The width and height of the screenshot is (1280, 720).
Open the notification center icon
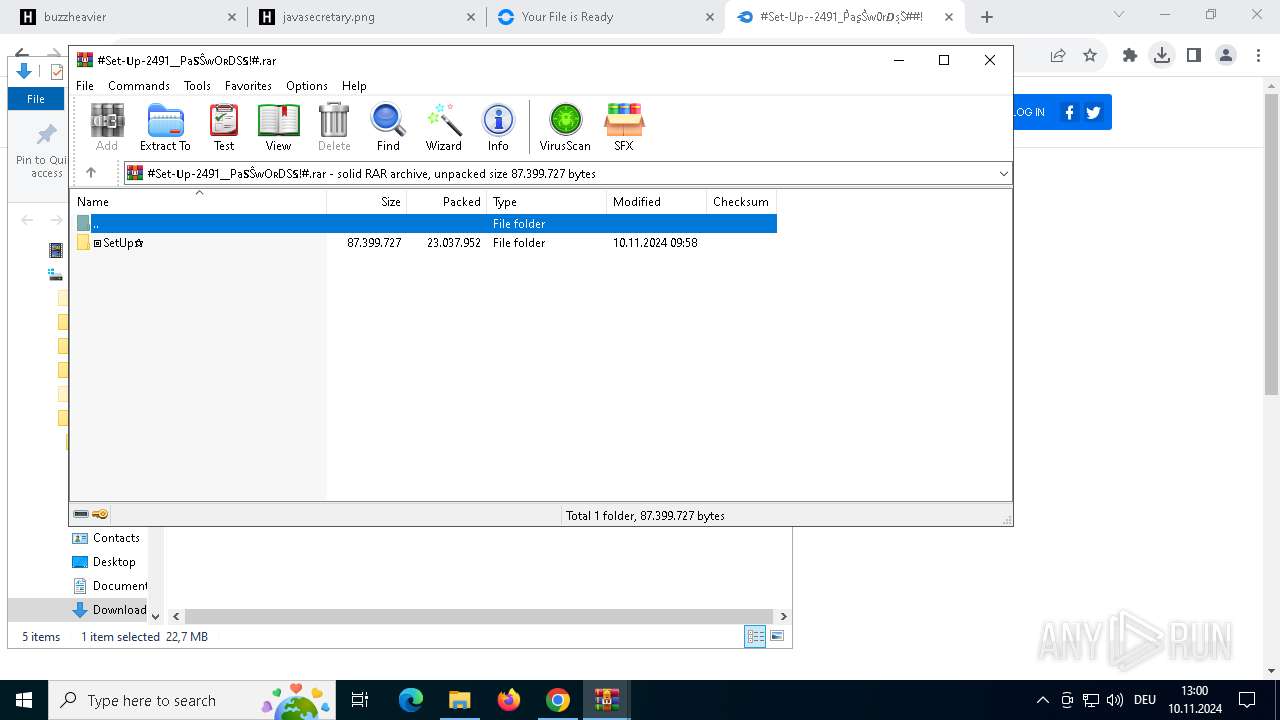click(x=1247, y=700)
